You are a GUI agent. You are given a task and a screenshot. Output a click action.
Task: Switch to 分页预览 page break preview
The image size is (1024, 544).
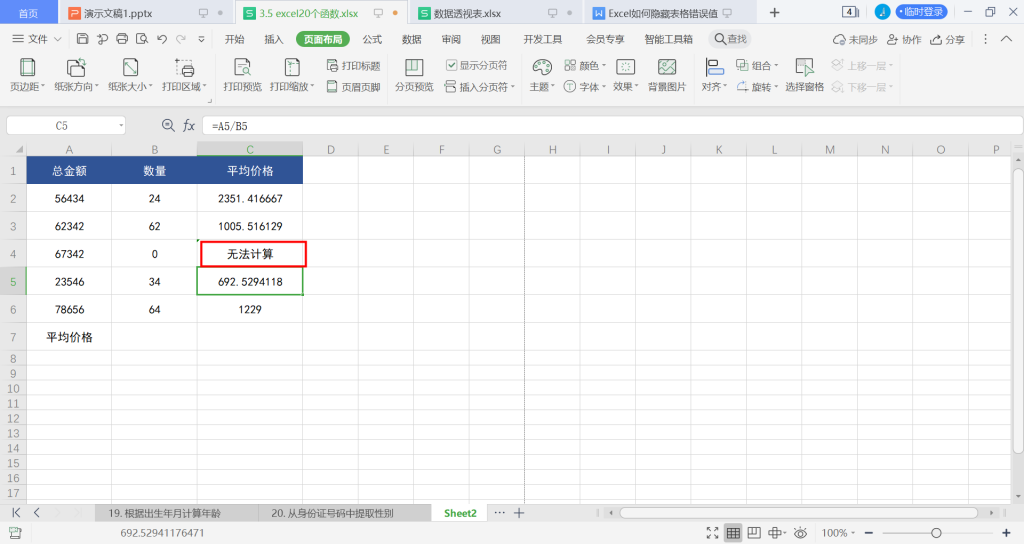(x=414, y=75)
